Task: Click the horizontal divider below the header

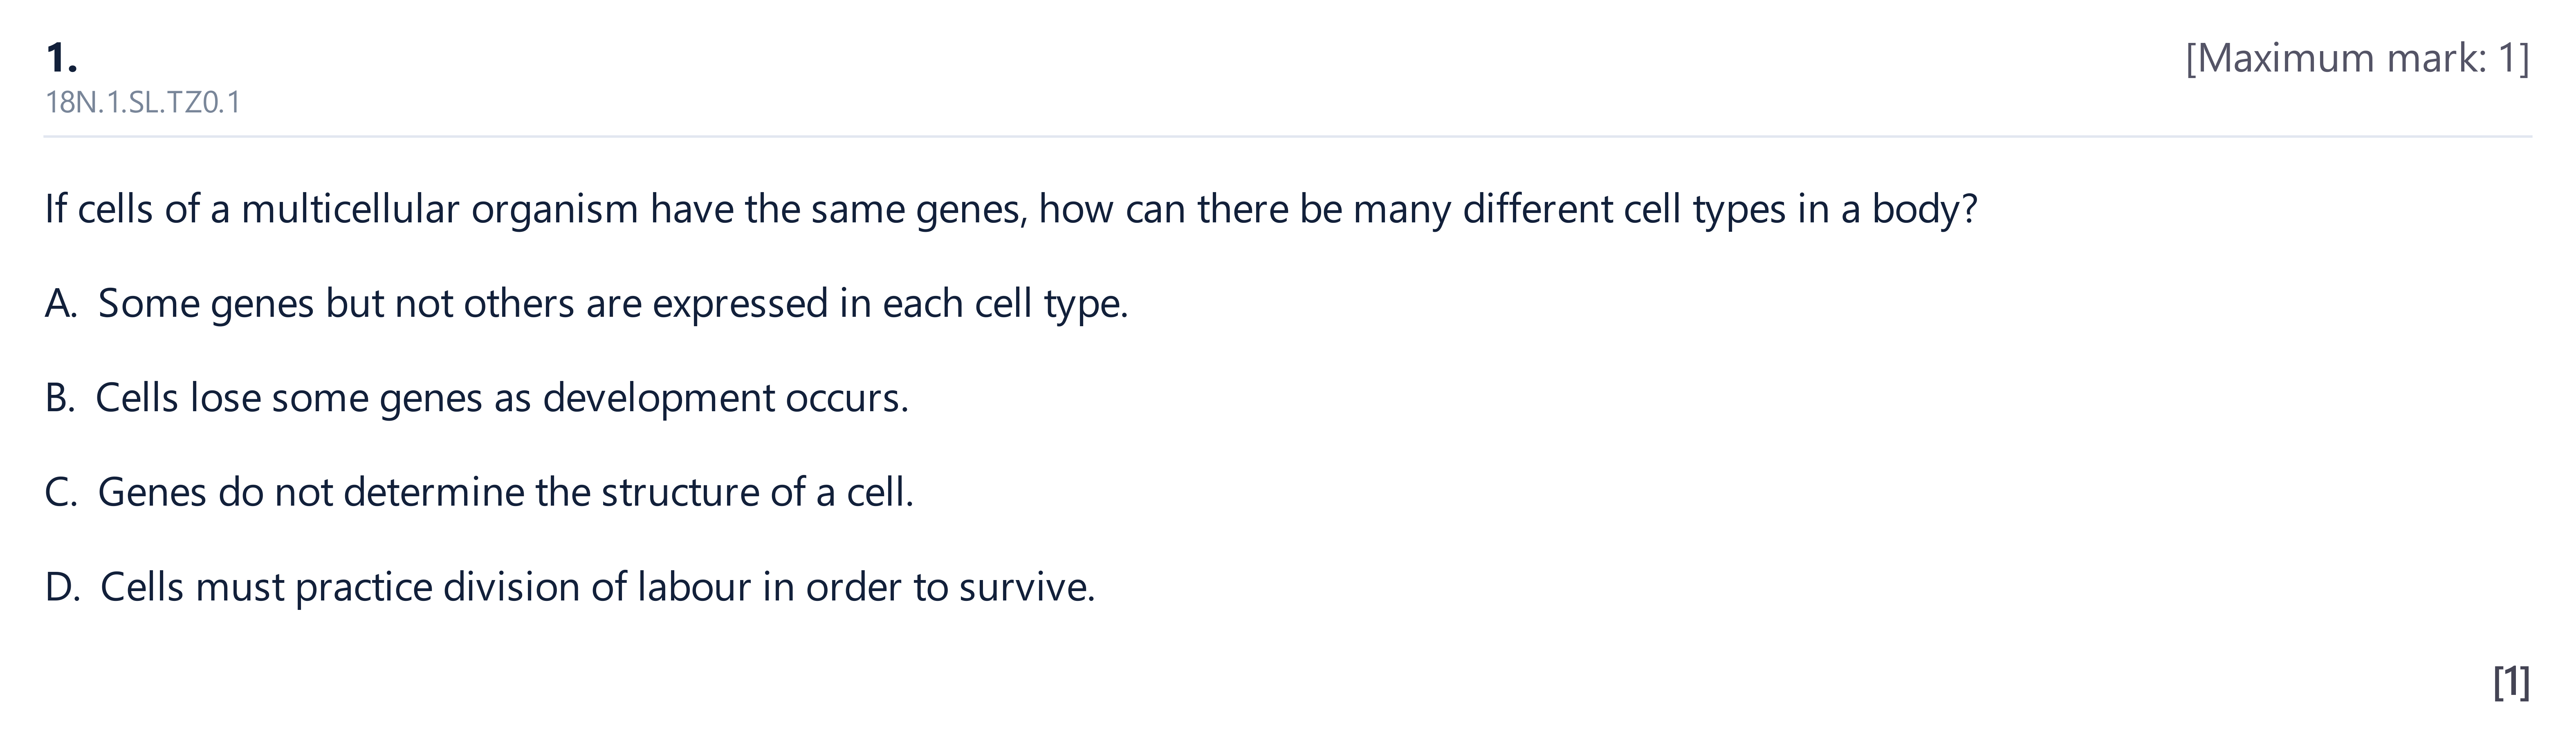Action: click(x=1288, y=136)
